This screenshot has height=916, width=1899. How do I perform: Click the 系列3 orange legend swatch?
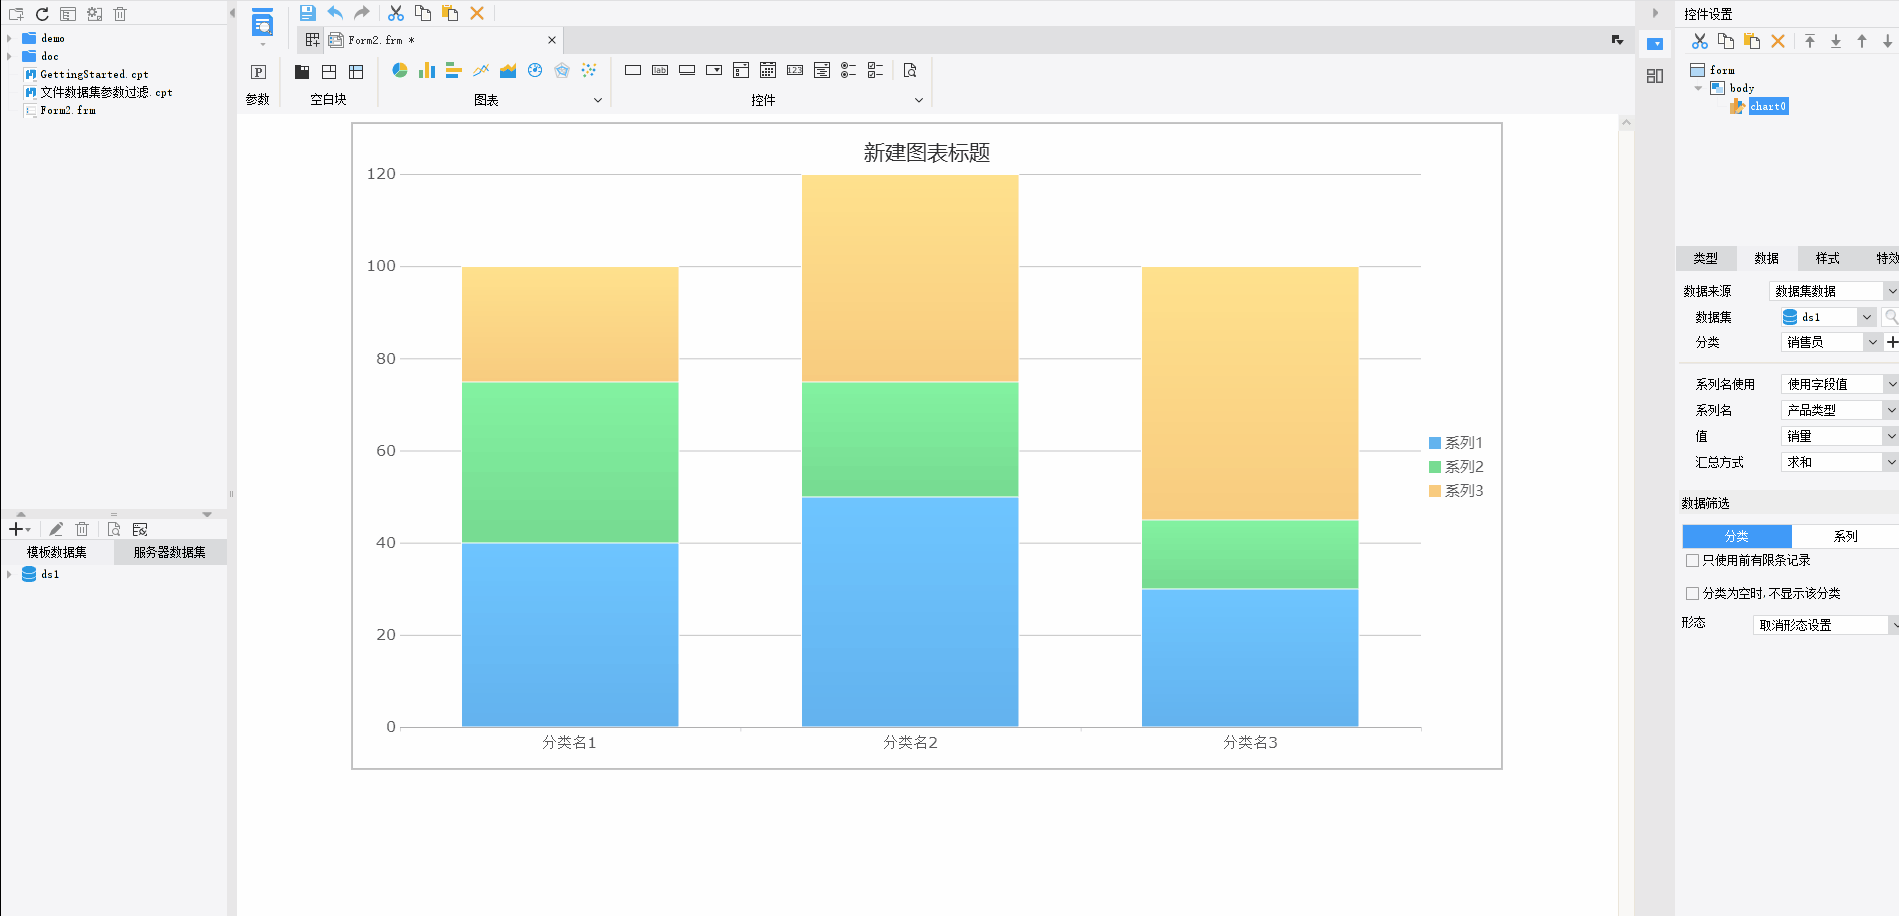[1435, 491]
